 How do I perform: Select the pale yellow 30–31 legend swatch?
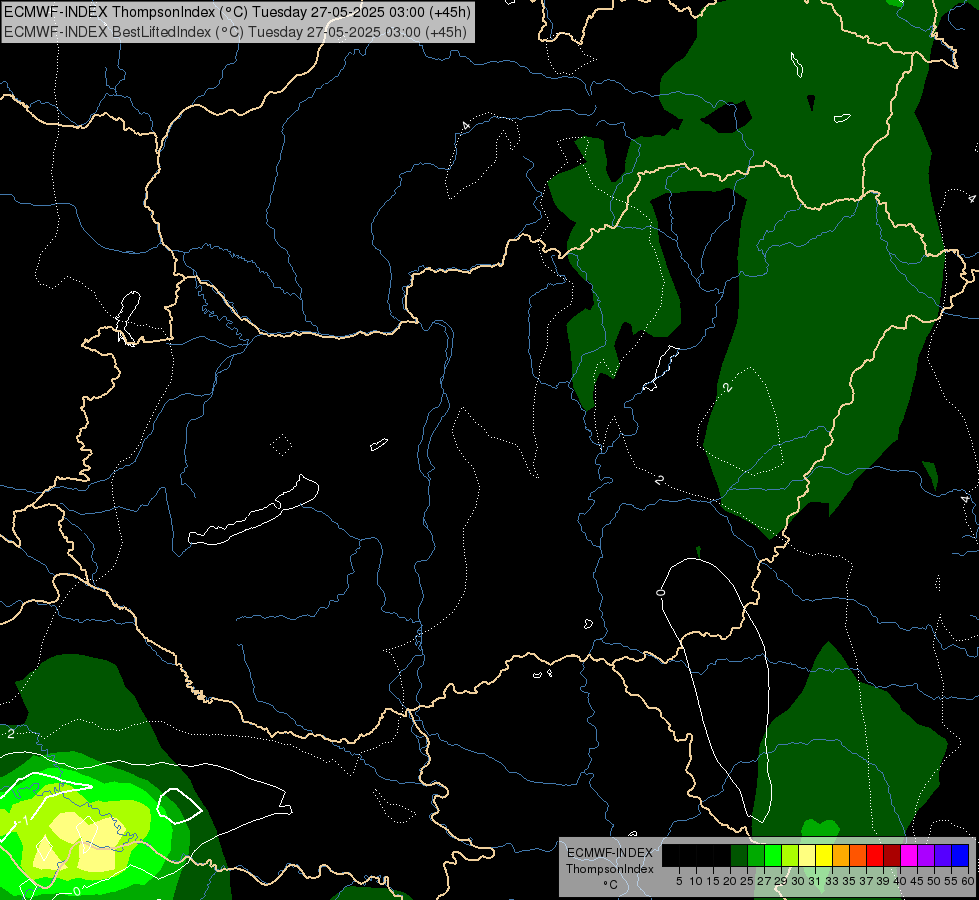[x=807, y=855]
